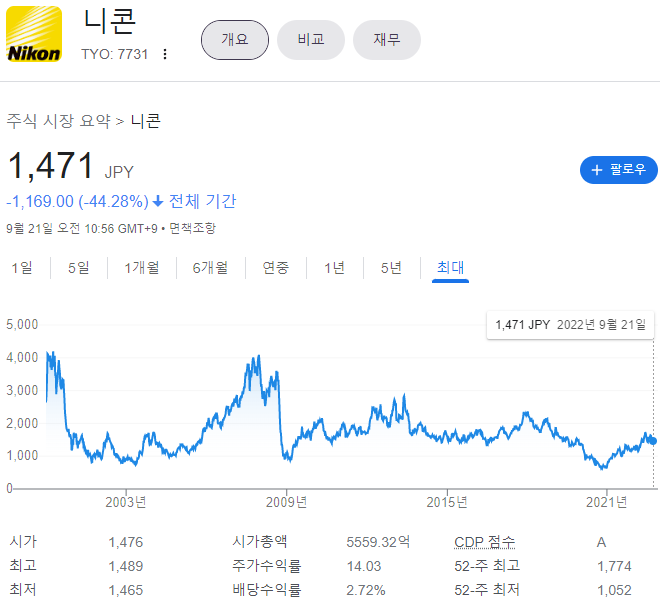Click the 주식 시장 요약 breadcrumb link
The image size is (660, 600).
59,121
